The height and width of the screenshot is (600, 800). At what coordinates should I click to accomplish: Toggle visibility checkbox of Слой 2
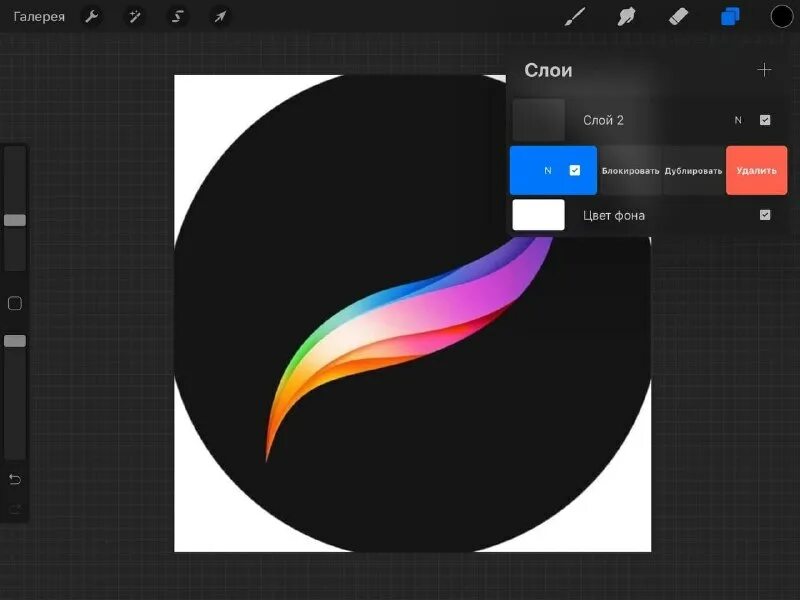click(x=765, y=119)
